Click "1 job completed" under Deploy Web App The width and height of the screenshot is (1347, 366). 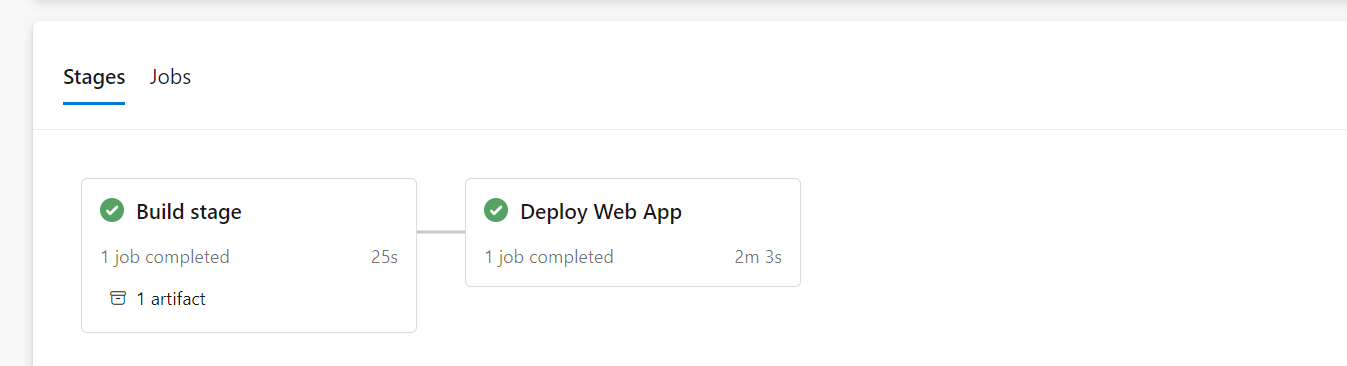[549, 257]
